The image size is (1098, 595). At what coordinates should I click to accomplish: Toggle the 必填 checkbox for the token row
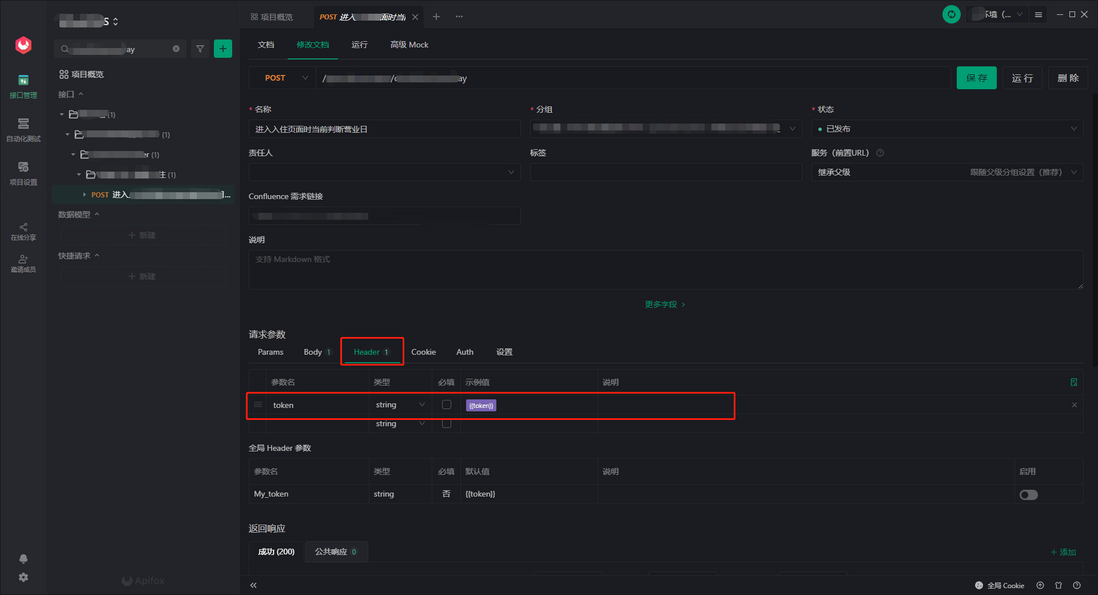pyautogui.click(x=446, y=405)
